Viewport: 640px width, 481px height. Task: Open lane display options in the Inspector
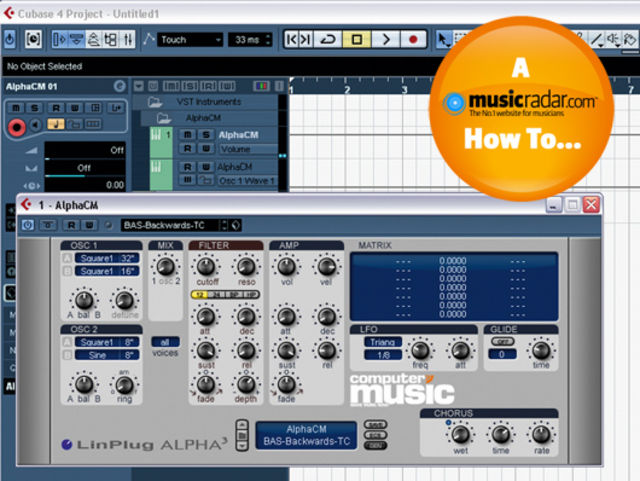coord(93,124)
